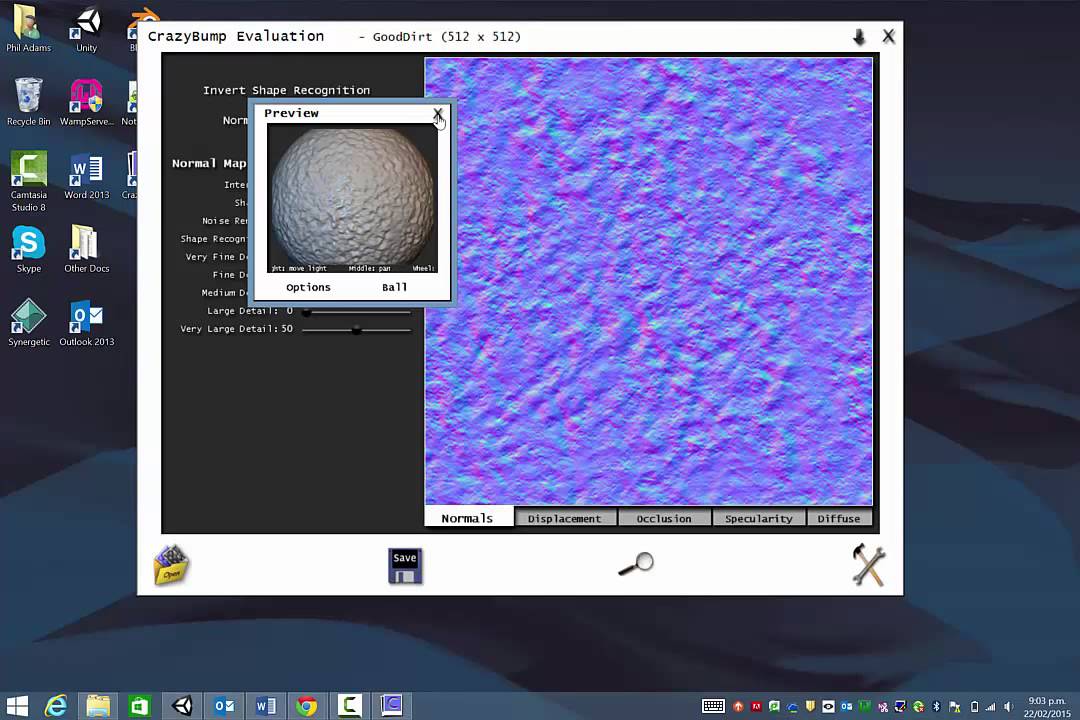Select the Outlook 2013 desktop shortcut
The image size is (1080, 720).
(x=86, y=322)
